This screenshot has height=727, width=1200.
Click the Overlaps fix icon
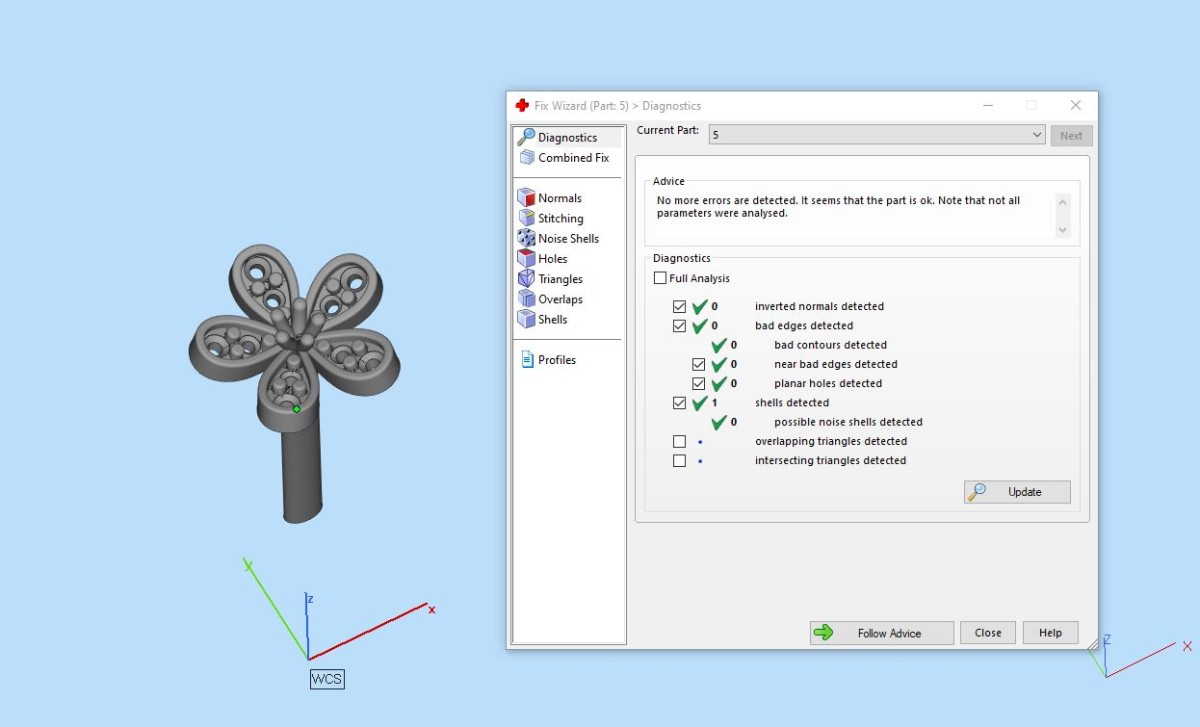point(526,299)
